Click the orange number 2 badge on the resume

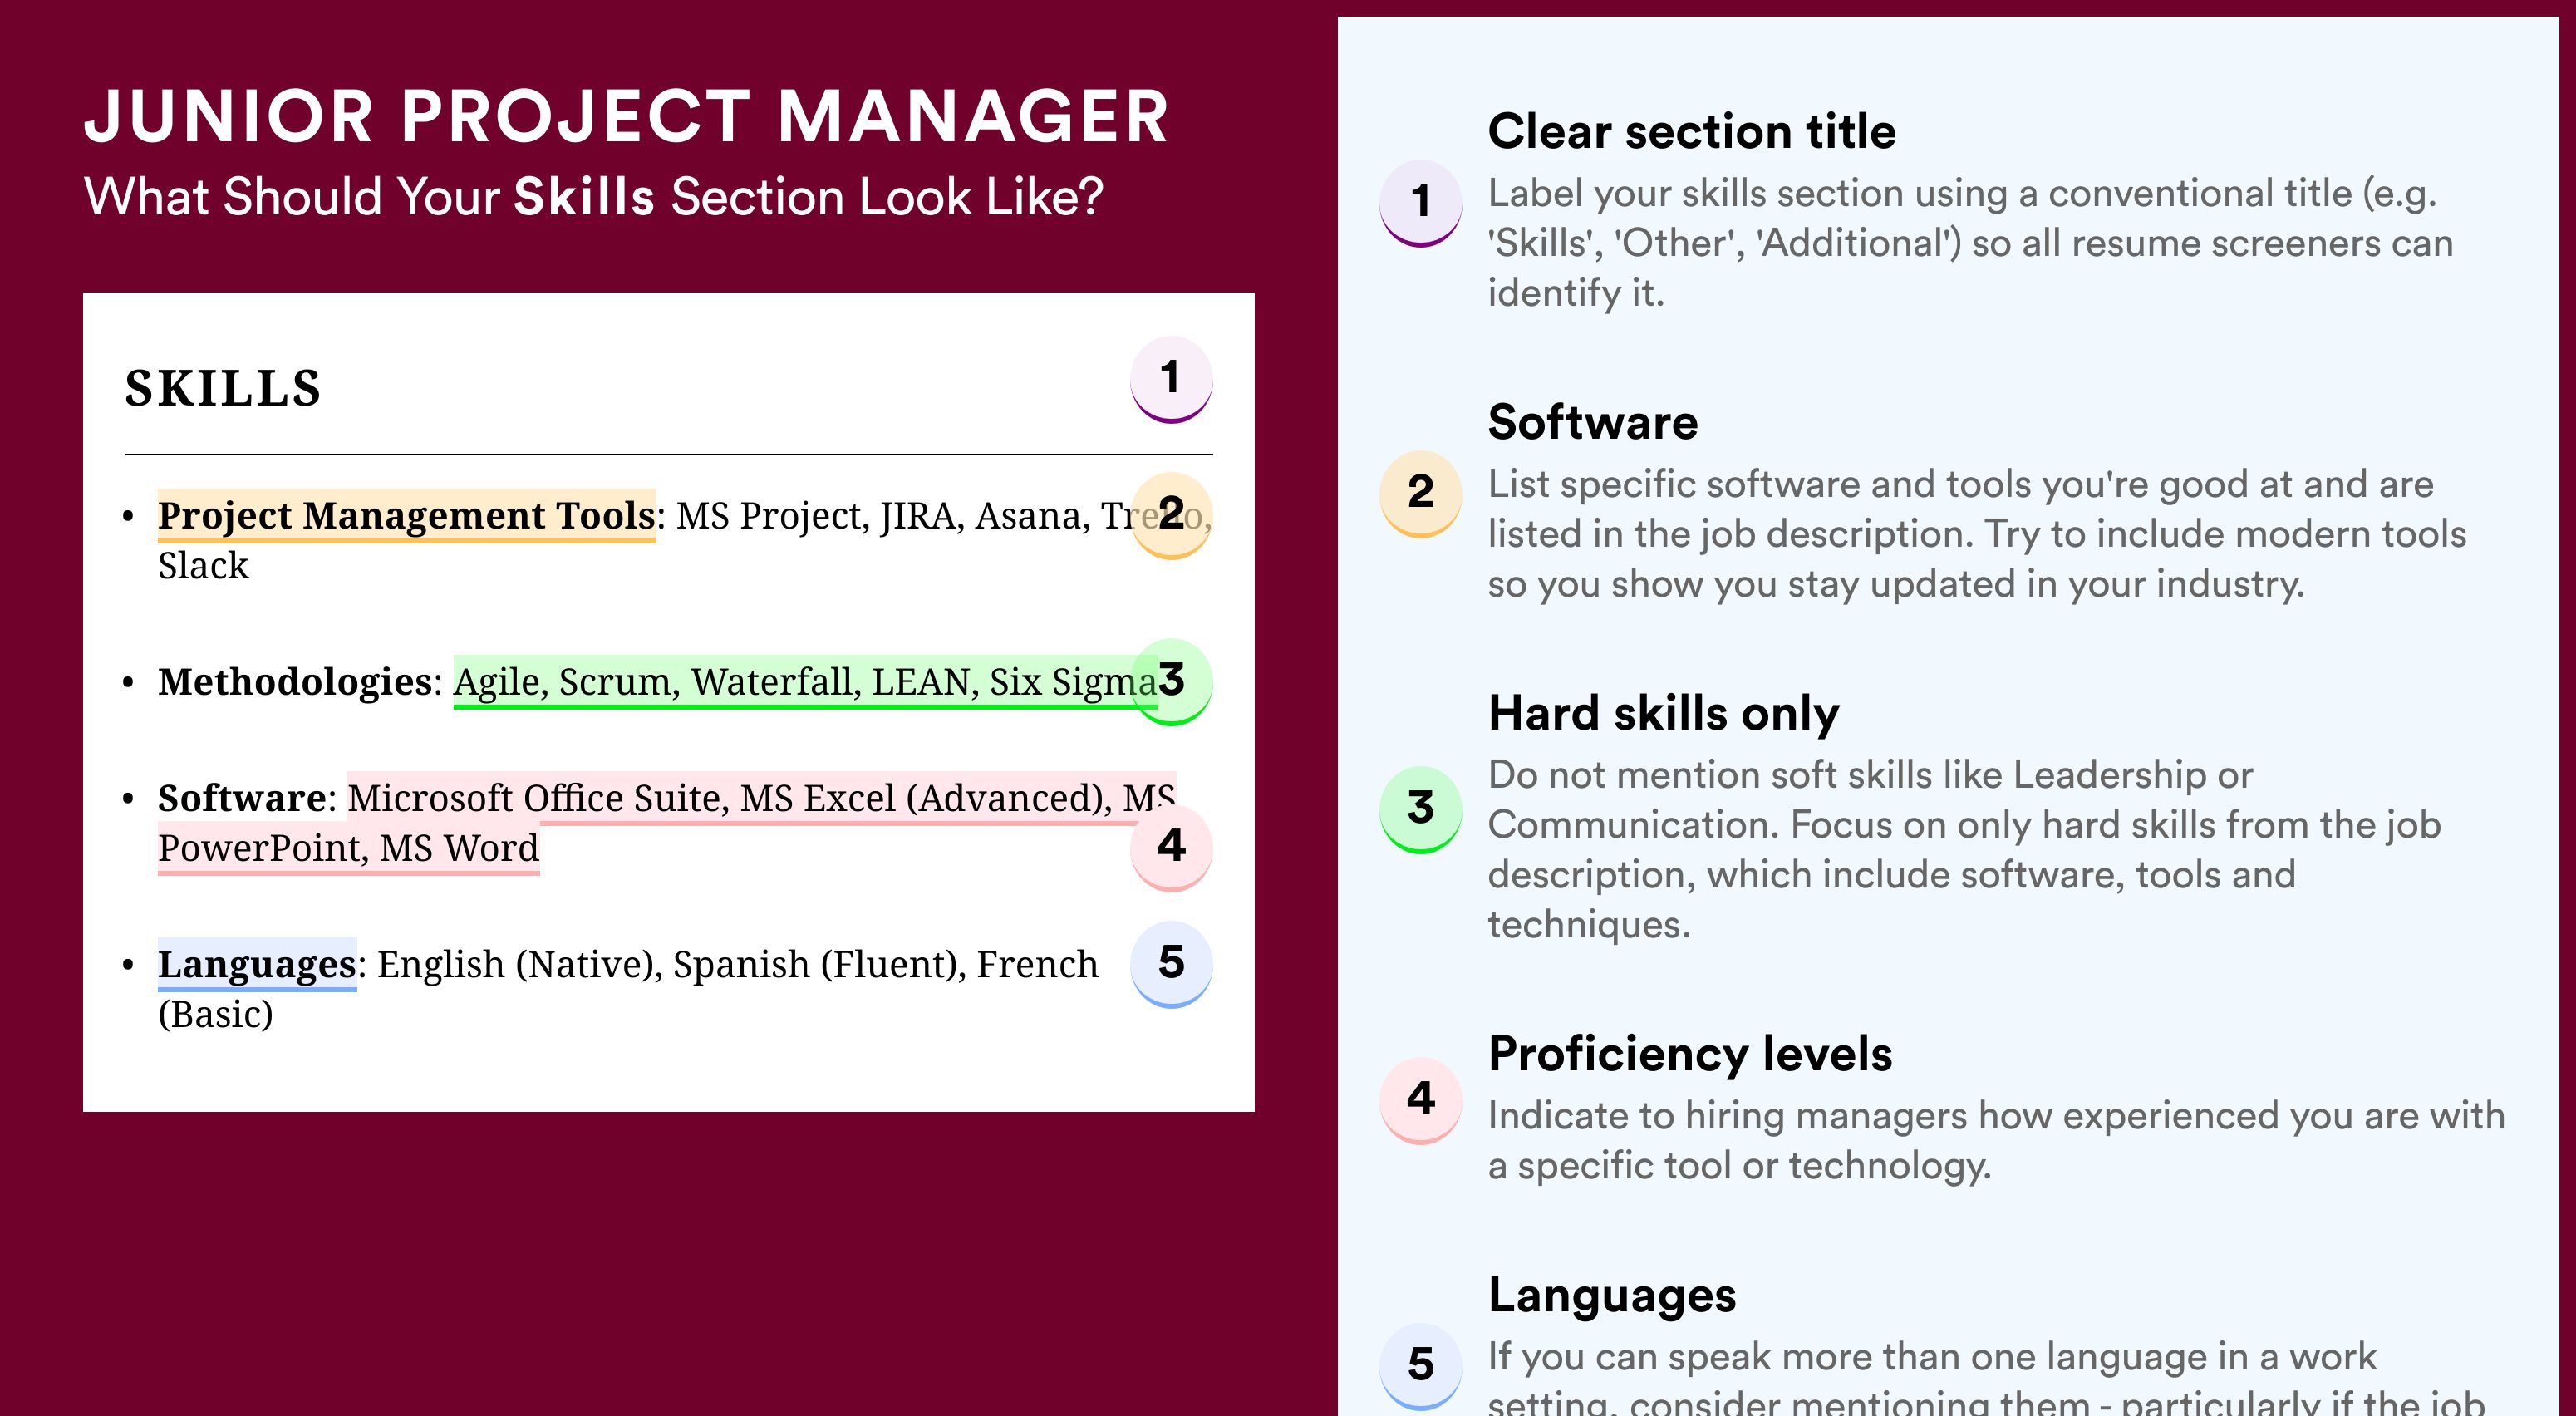1171,515
